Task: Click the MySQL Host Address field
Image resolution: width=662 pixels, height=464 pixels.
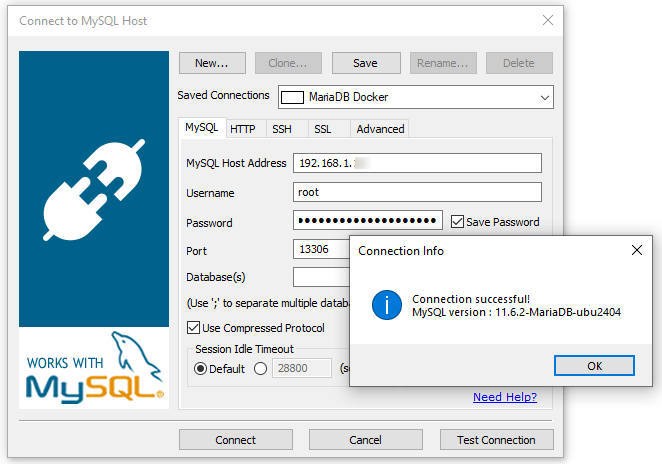Action: coord(416,163)
